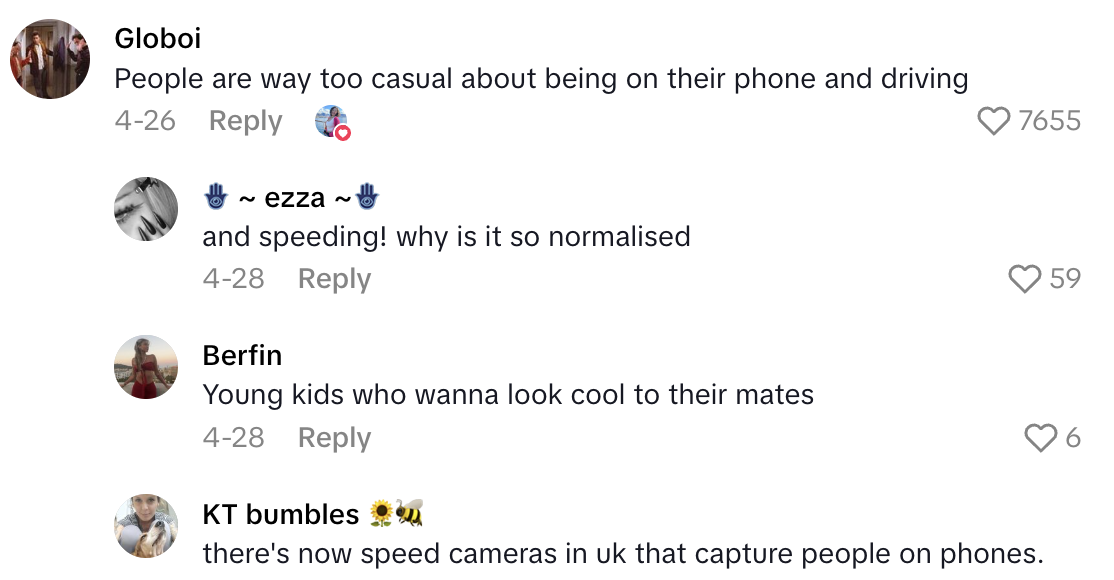
Task: Open the KT bumbles username link
Action: 281,514
